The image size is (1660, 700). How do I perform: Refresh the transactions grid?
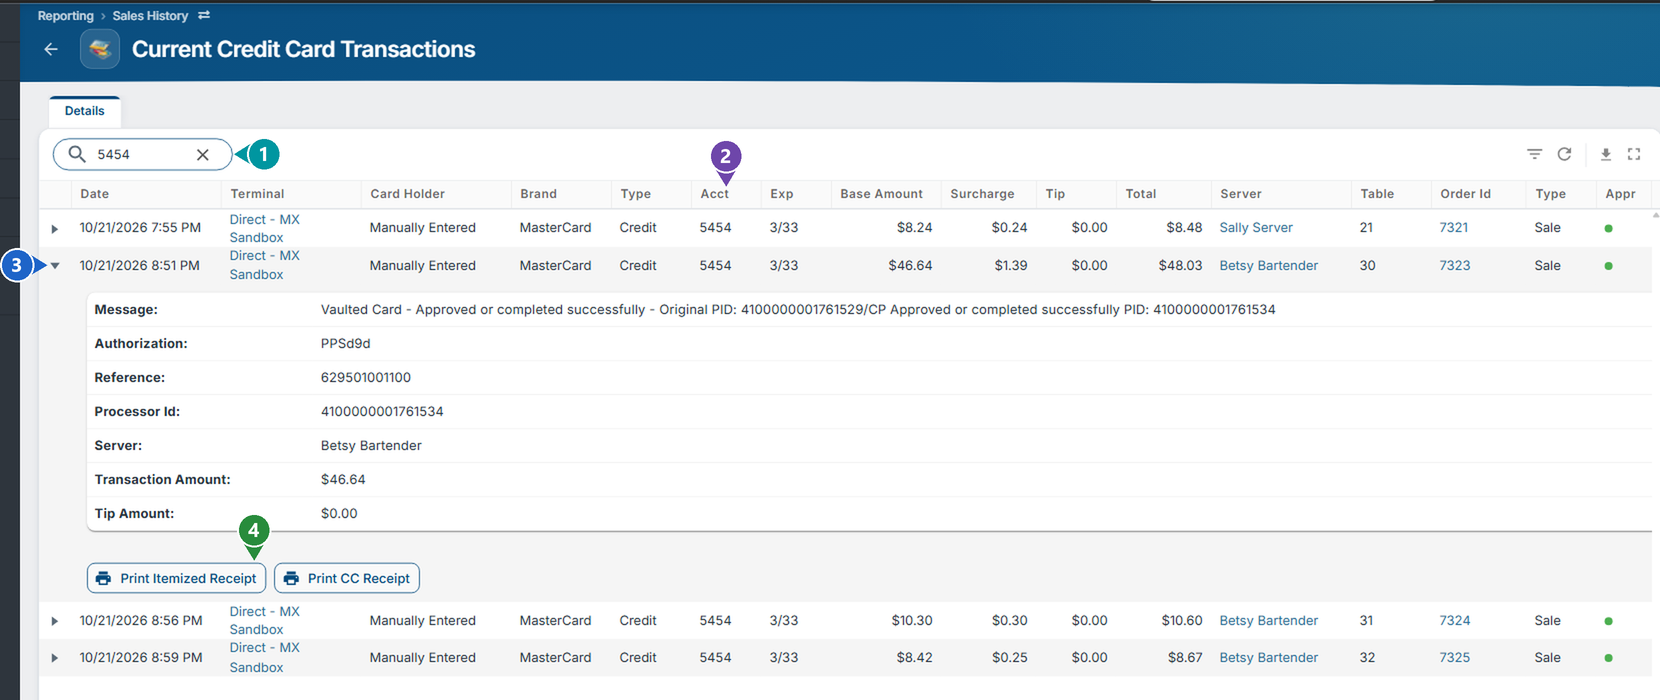click(1564, 154)
